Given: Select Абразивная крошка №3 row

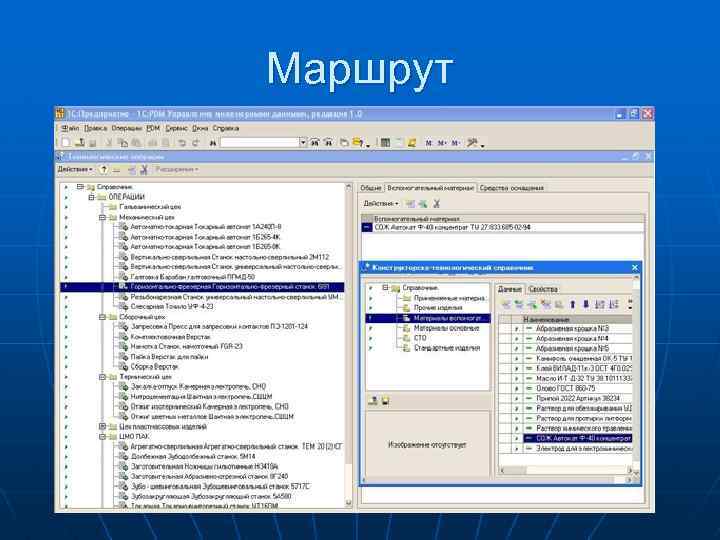Looking at the screenshot, I should click(566, 328).
